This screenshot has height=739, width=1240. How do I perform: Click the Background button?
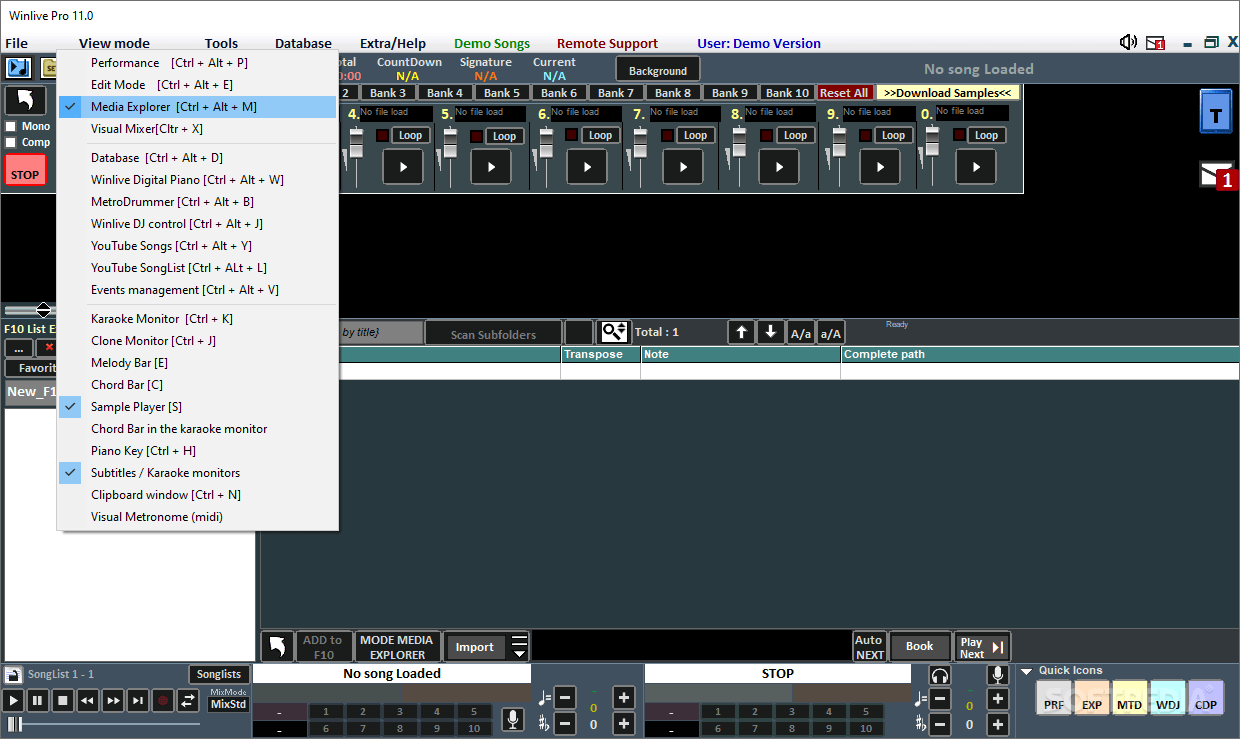(657, 70)
